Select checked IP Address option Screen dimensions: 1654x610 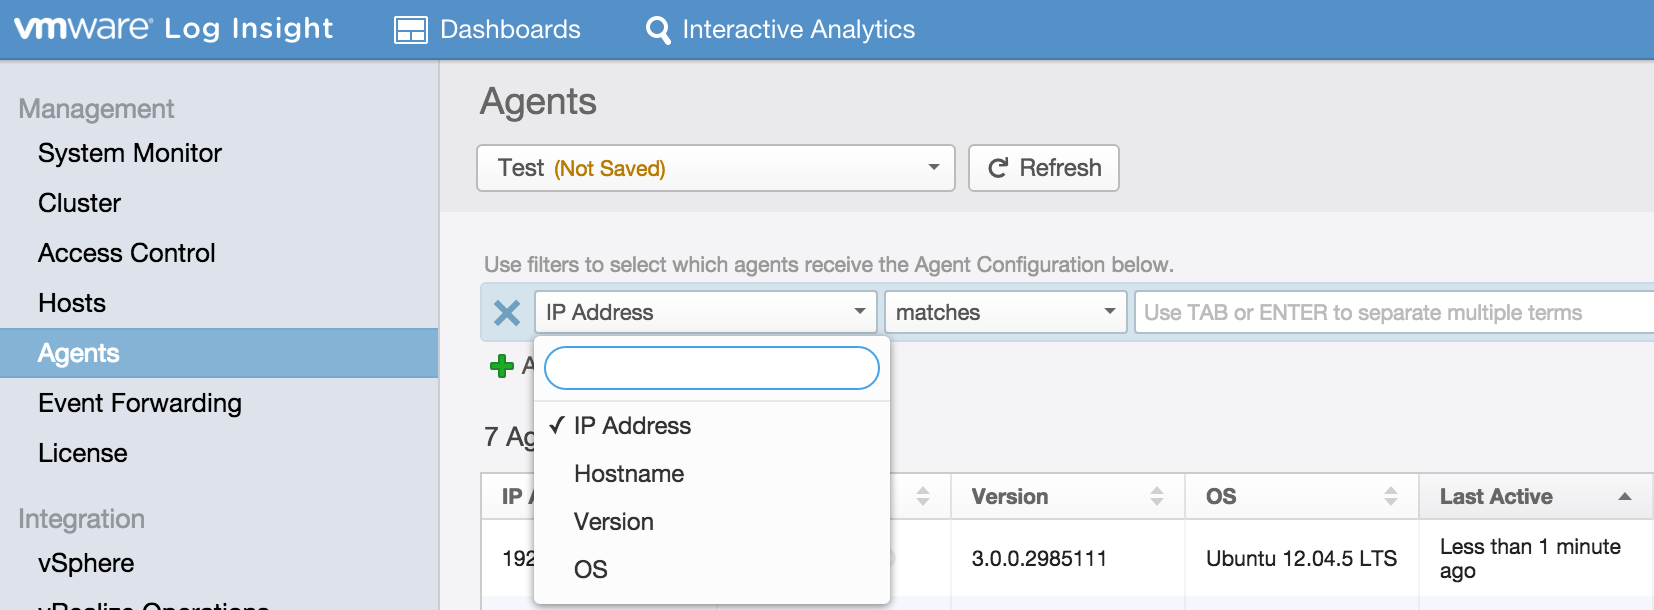point(632,426)
